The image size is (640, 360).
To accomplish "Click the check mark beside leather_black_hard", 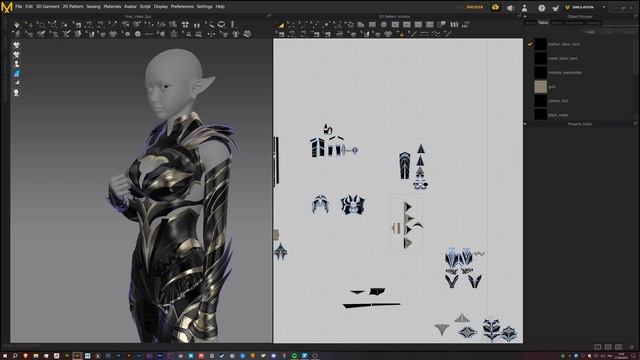I will click(x=530, y=44).
